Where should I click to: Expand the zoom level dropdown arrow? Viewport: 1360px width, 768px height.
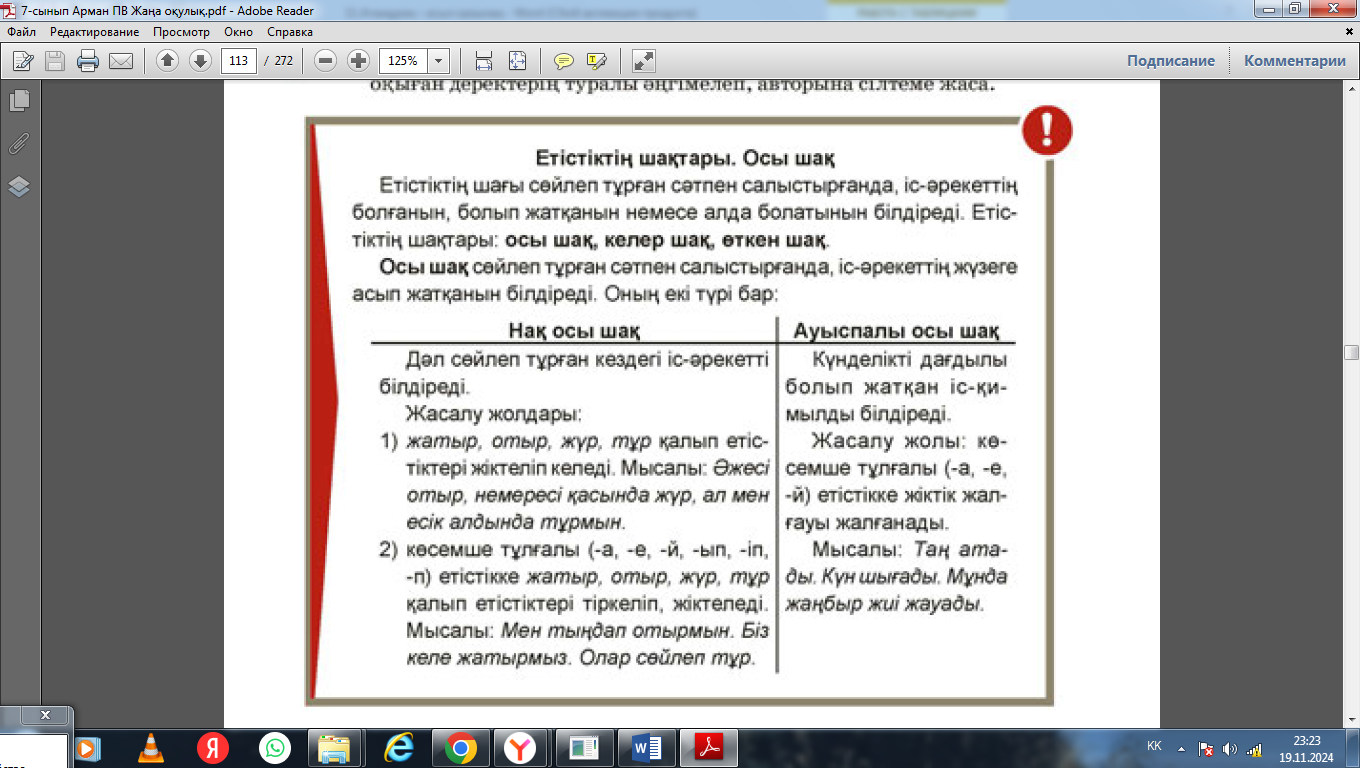click(x=438, y=61)
